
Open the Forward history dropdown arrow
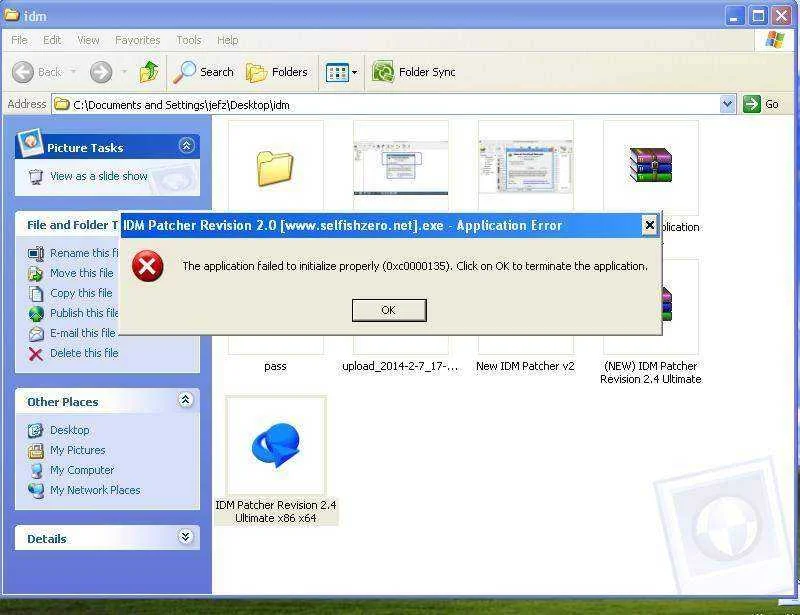click(124, 72)
